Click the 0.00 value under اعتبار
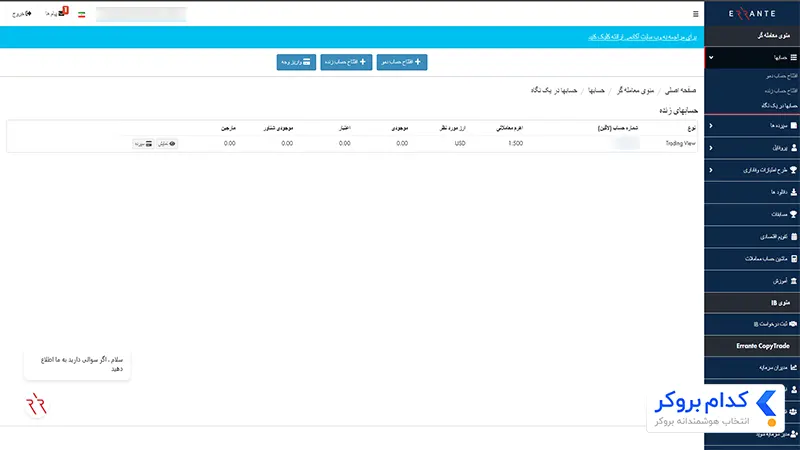The image size is (800, 450). 345,143
